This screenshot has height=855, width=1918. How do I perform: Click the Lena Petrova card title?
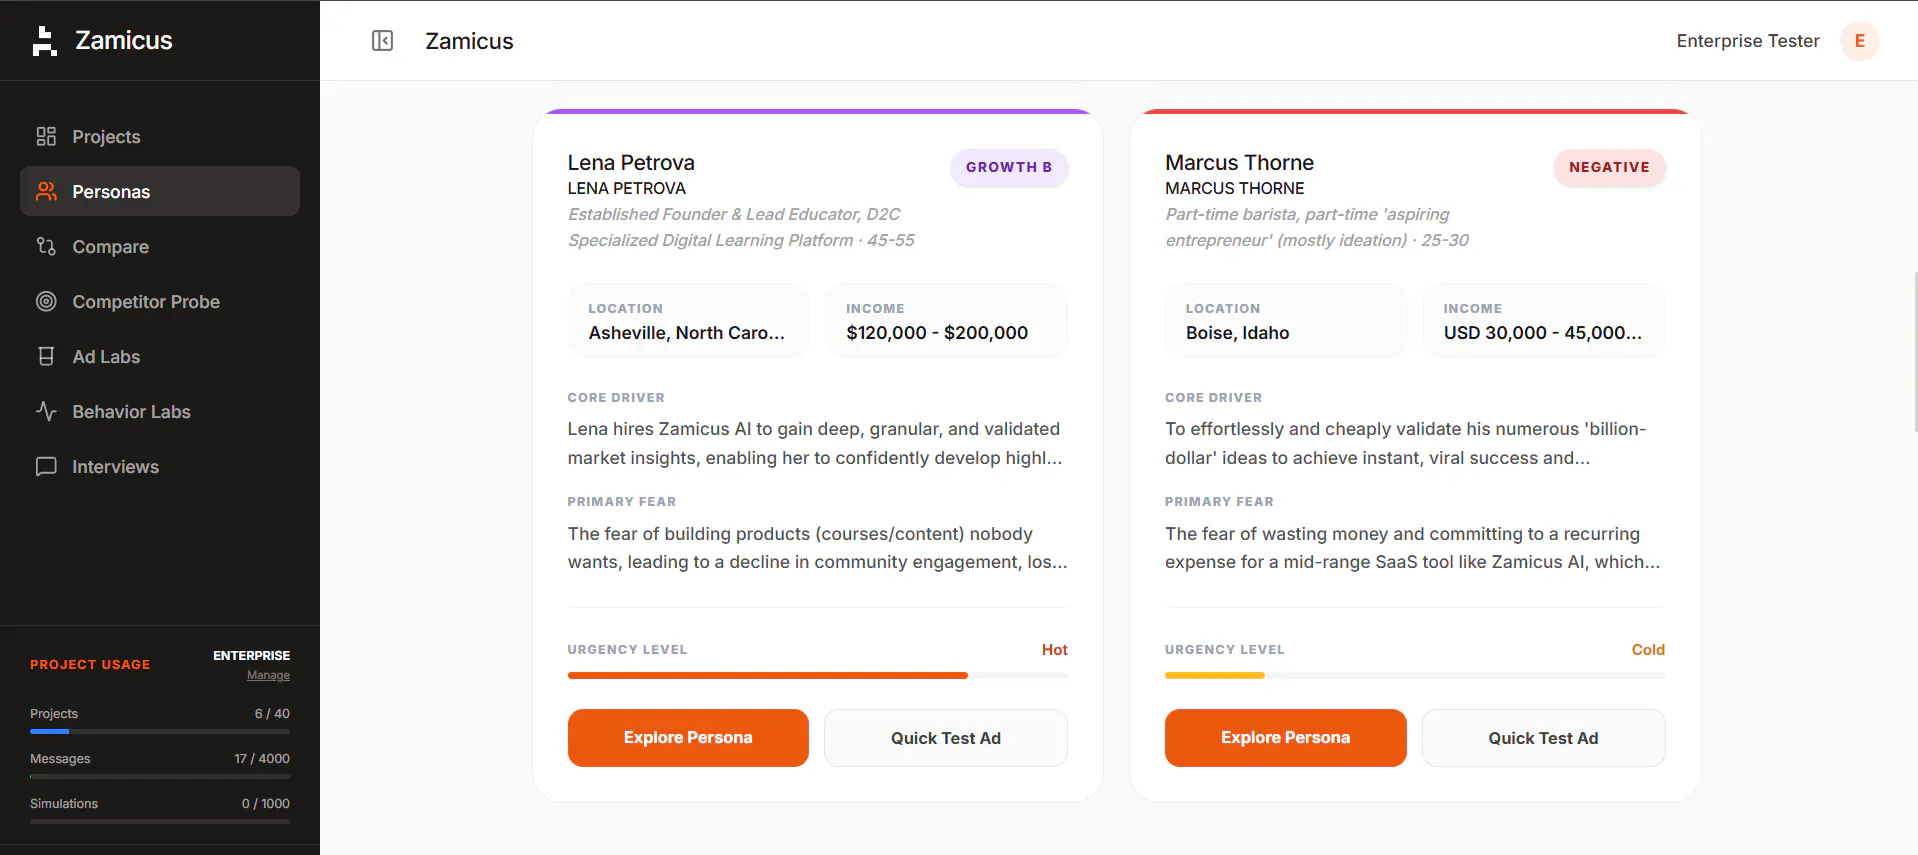(x=631, y=162)
